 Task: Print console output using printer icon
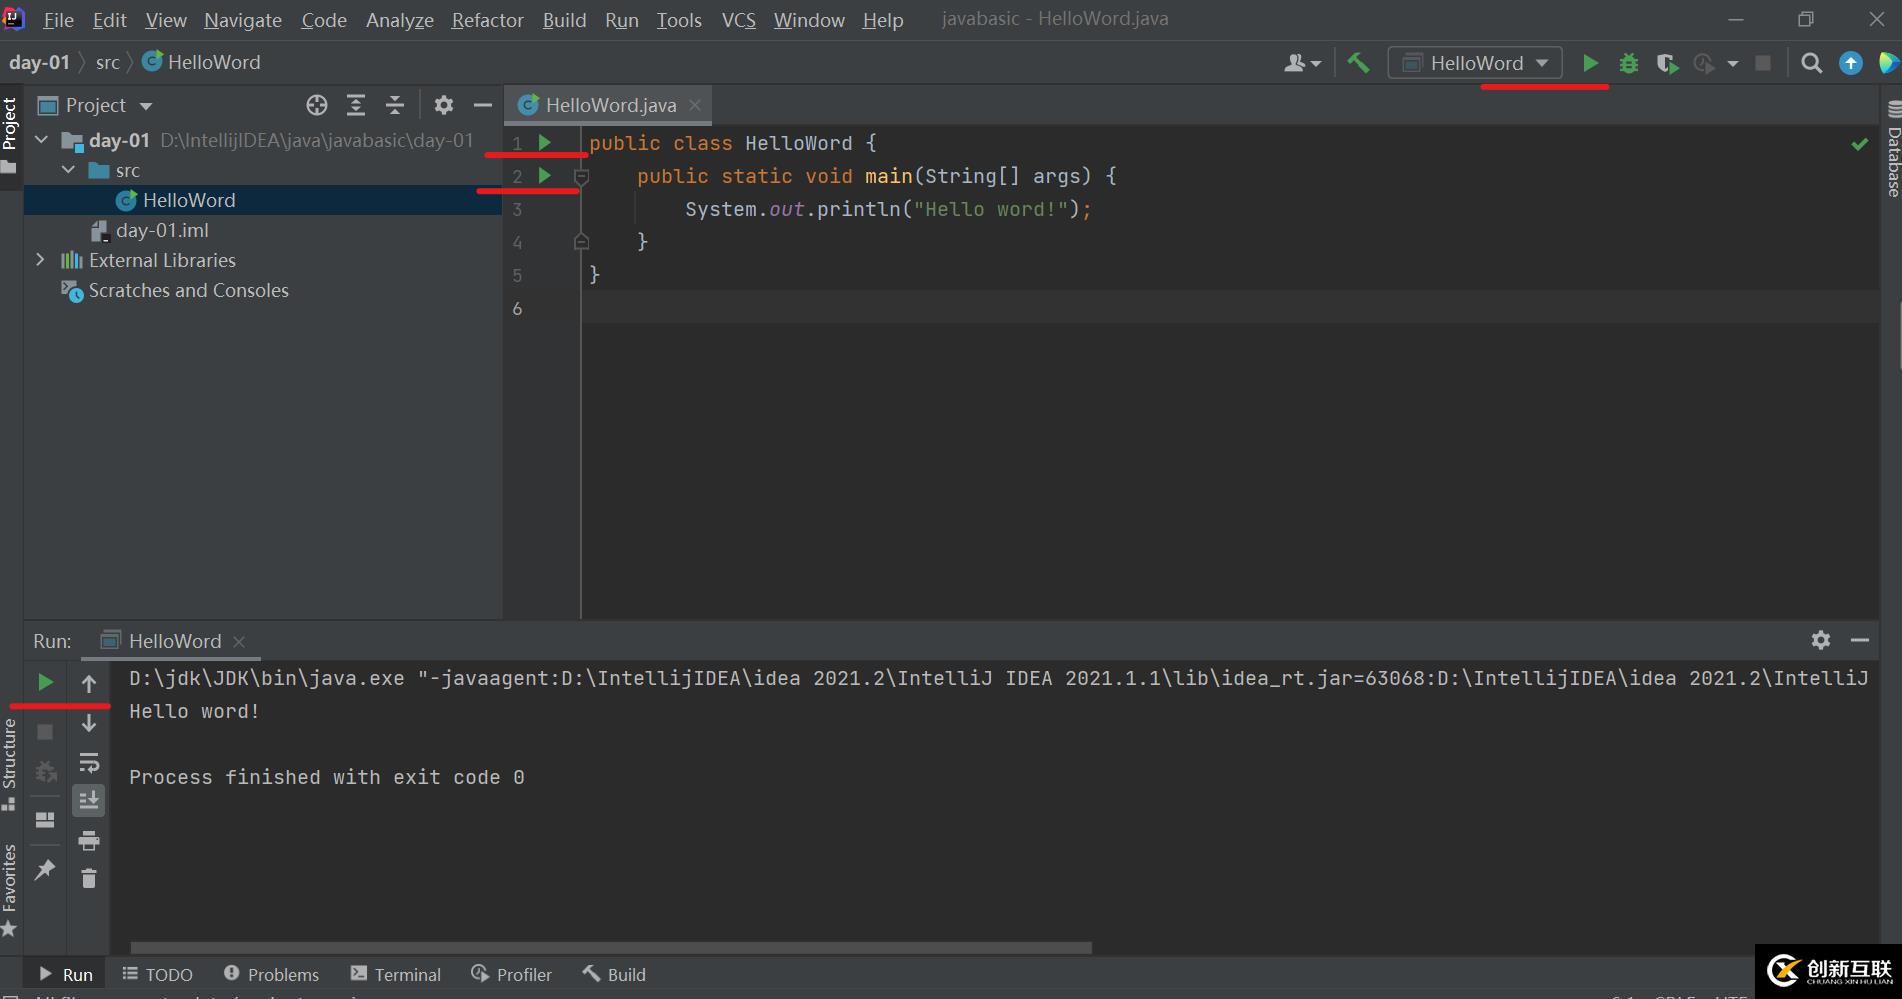[x=89, y=840]
